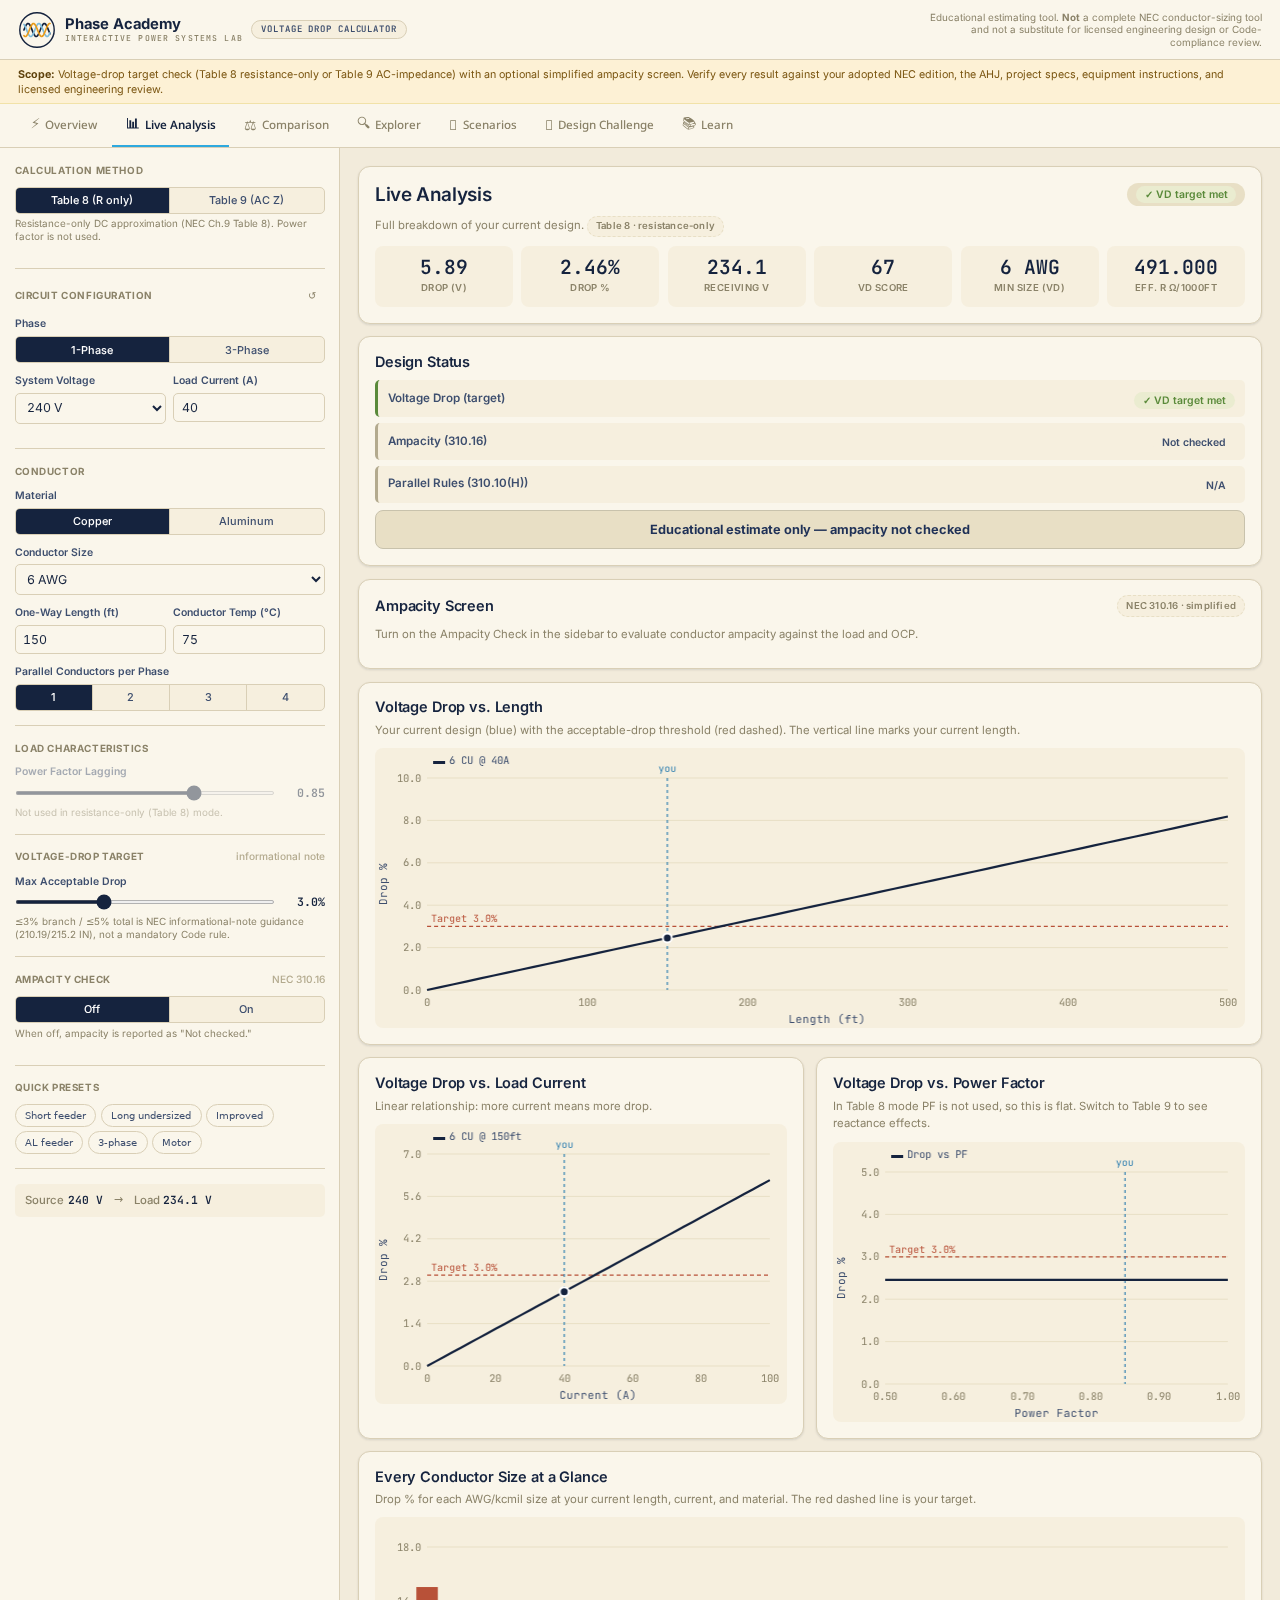
Task: Click the Comparison tab scales icon
Action: pyautogui.click(x=250, y=125)
